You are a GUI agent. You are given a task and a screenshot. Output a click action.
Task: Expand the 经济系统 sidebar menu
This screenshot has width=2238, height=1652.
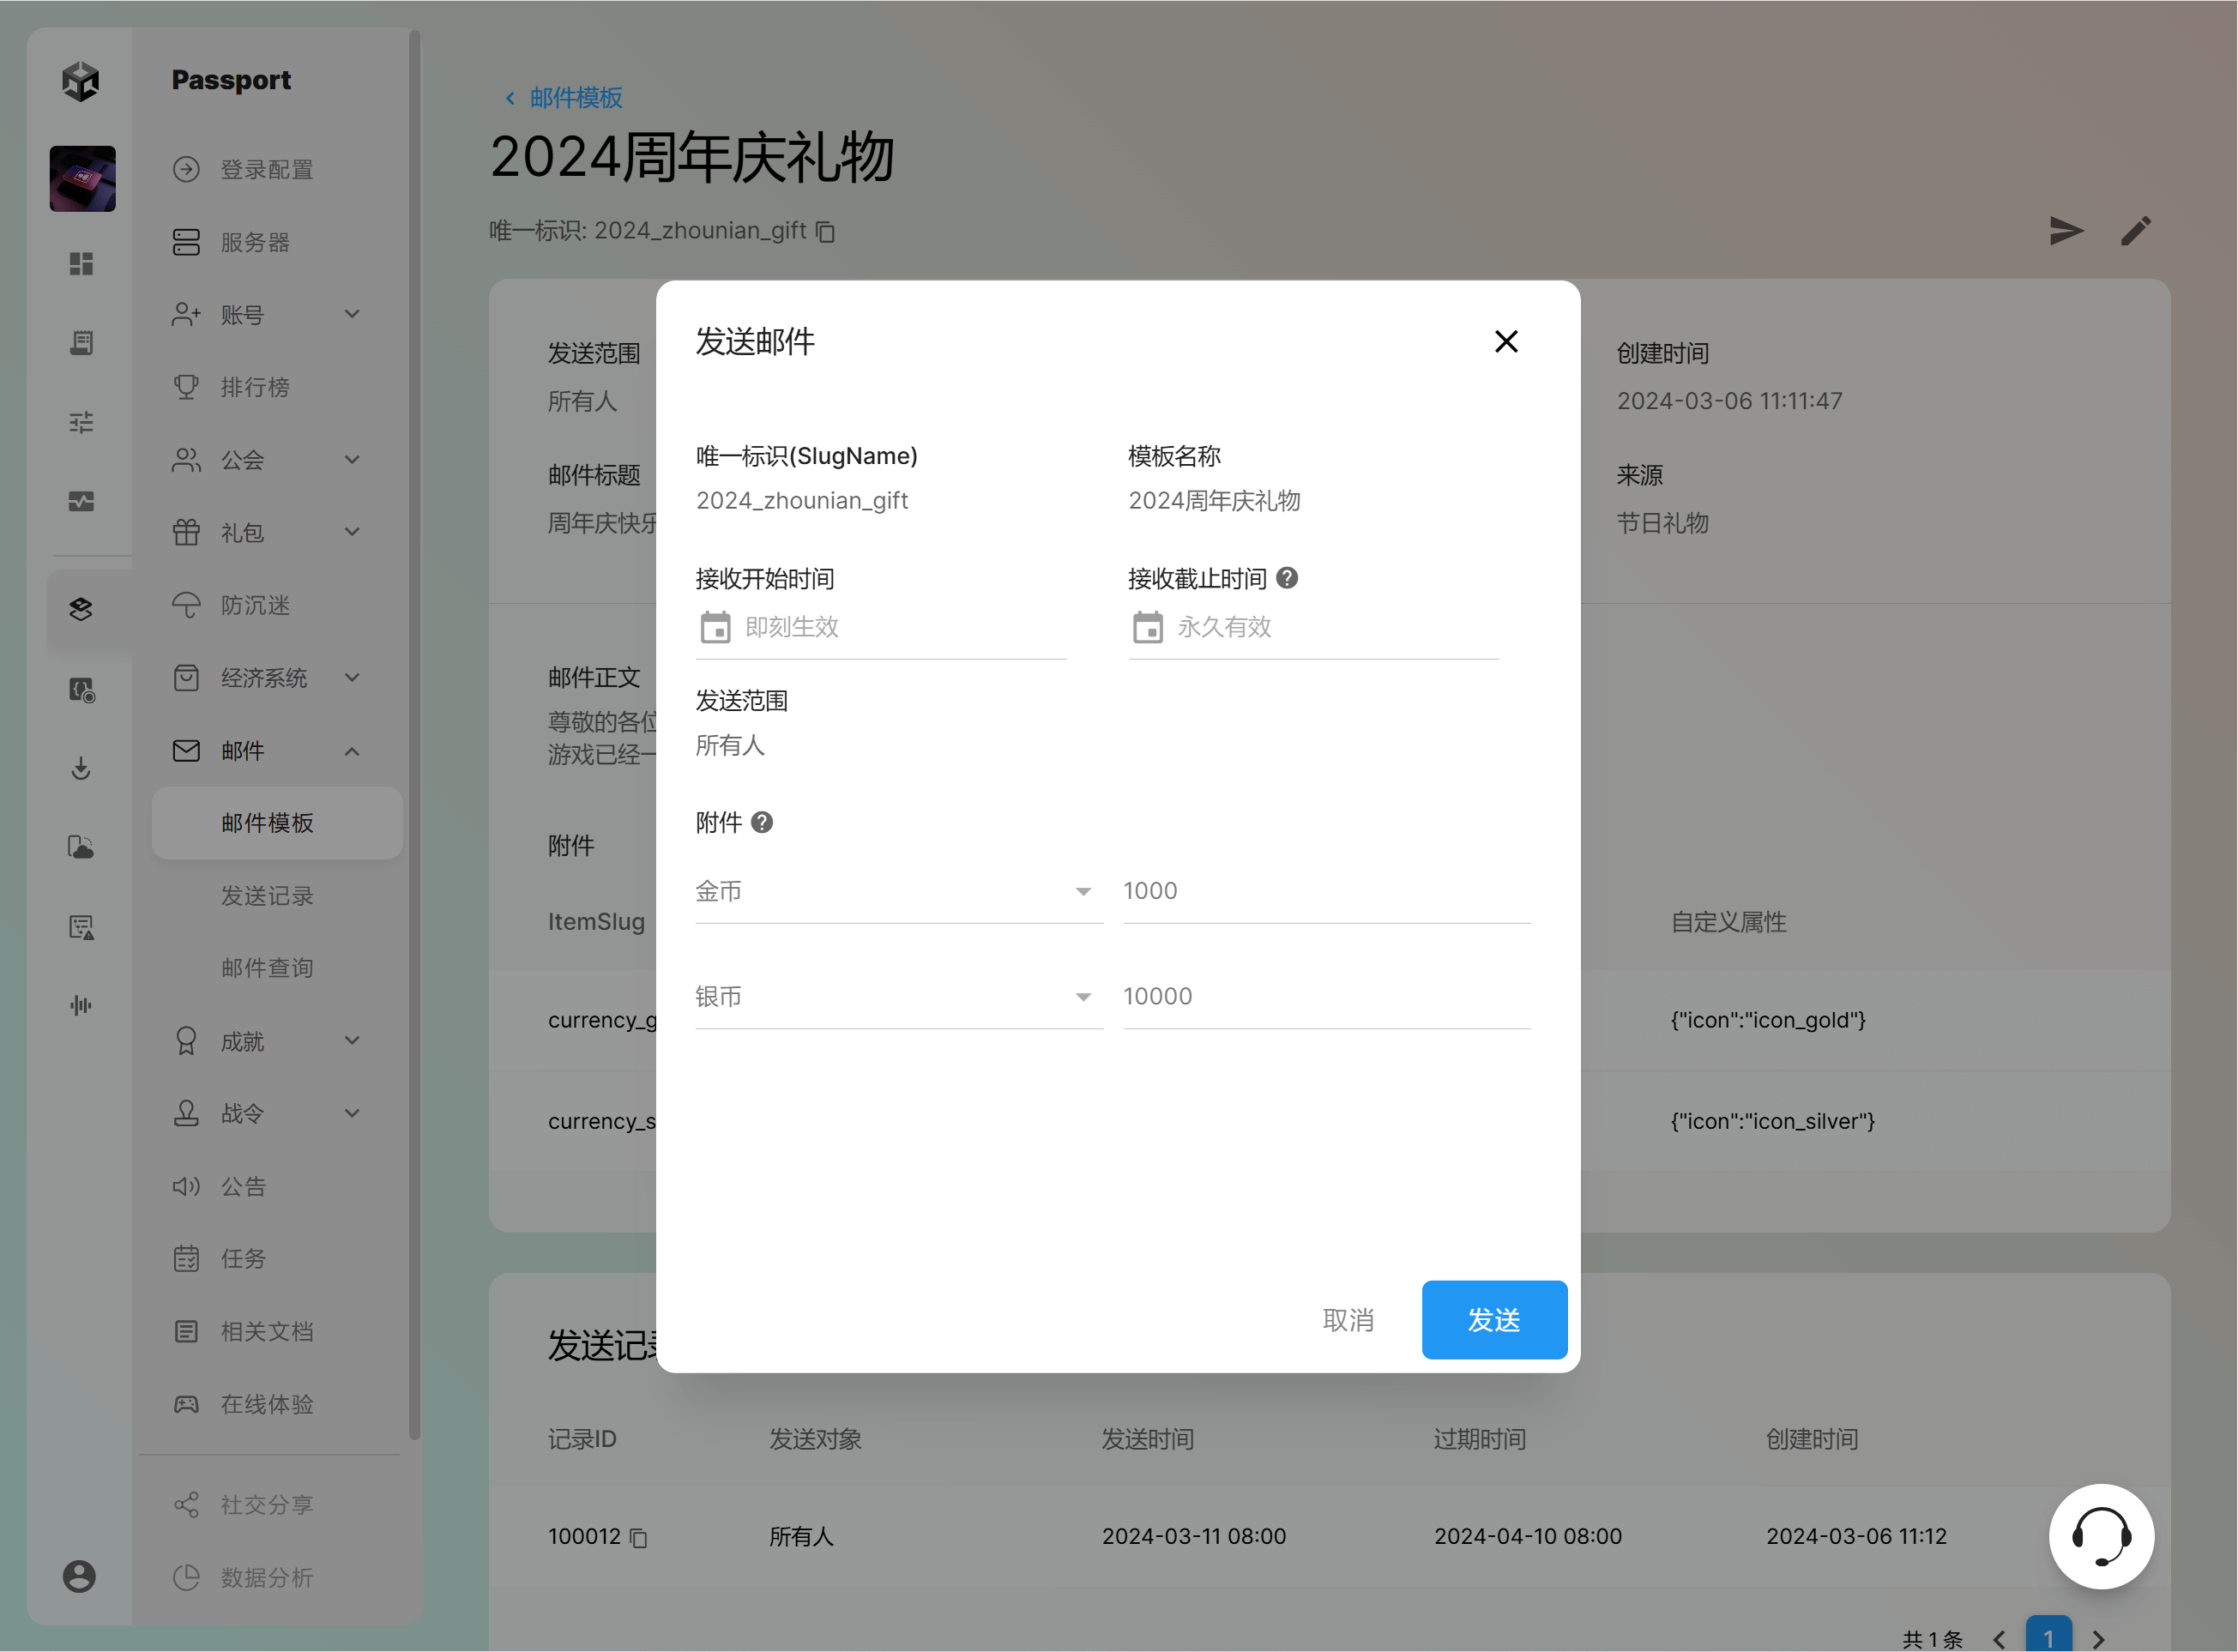click(352, 678)
